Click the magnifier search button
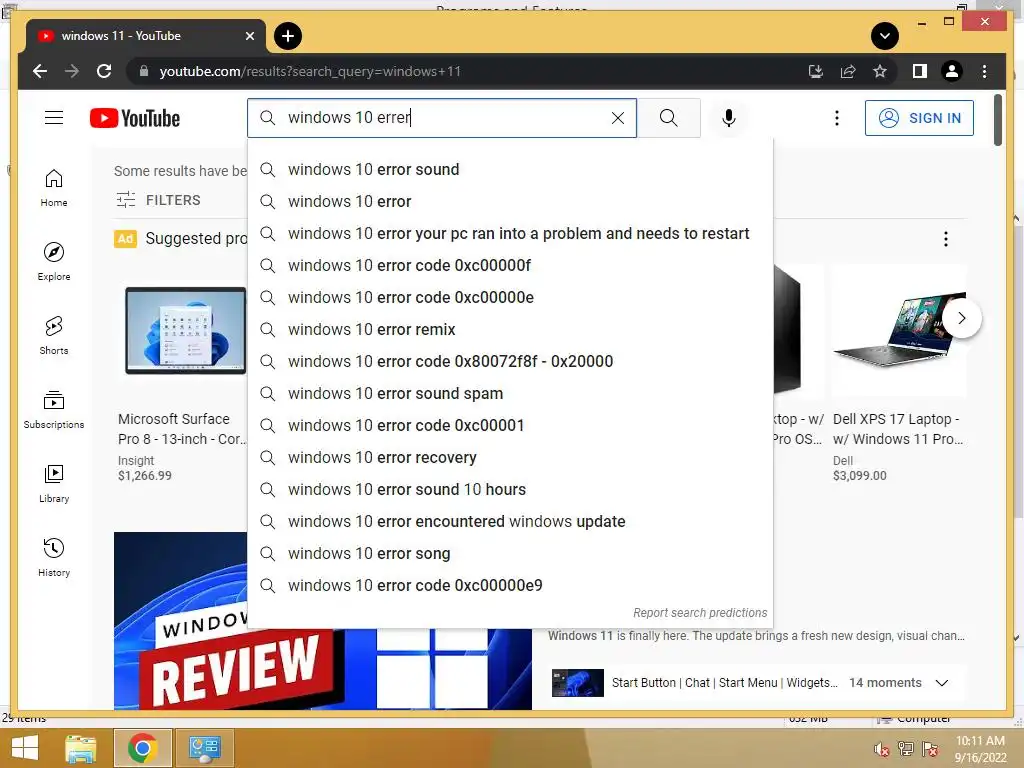Image resolution: width=1024 pixels, height=768 pixels. point(668,118)
